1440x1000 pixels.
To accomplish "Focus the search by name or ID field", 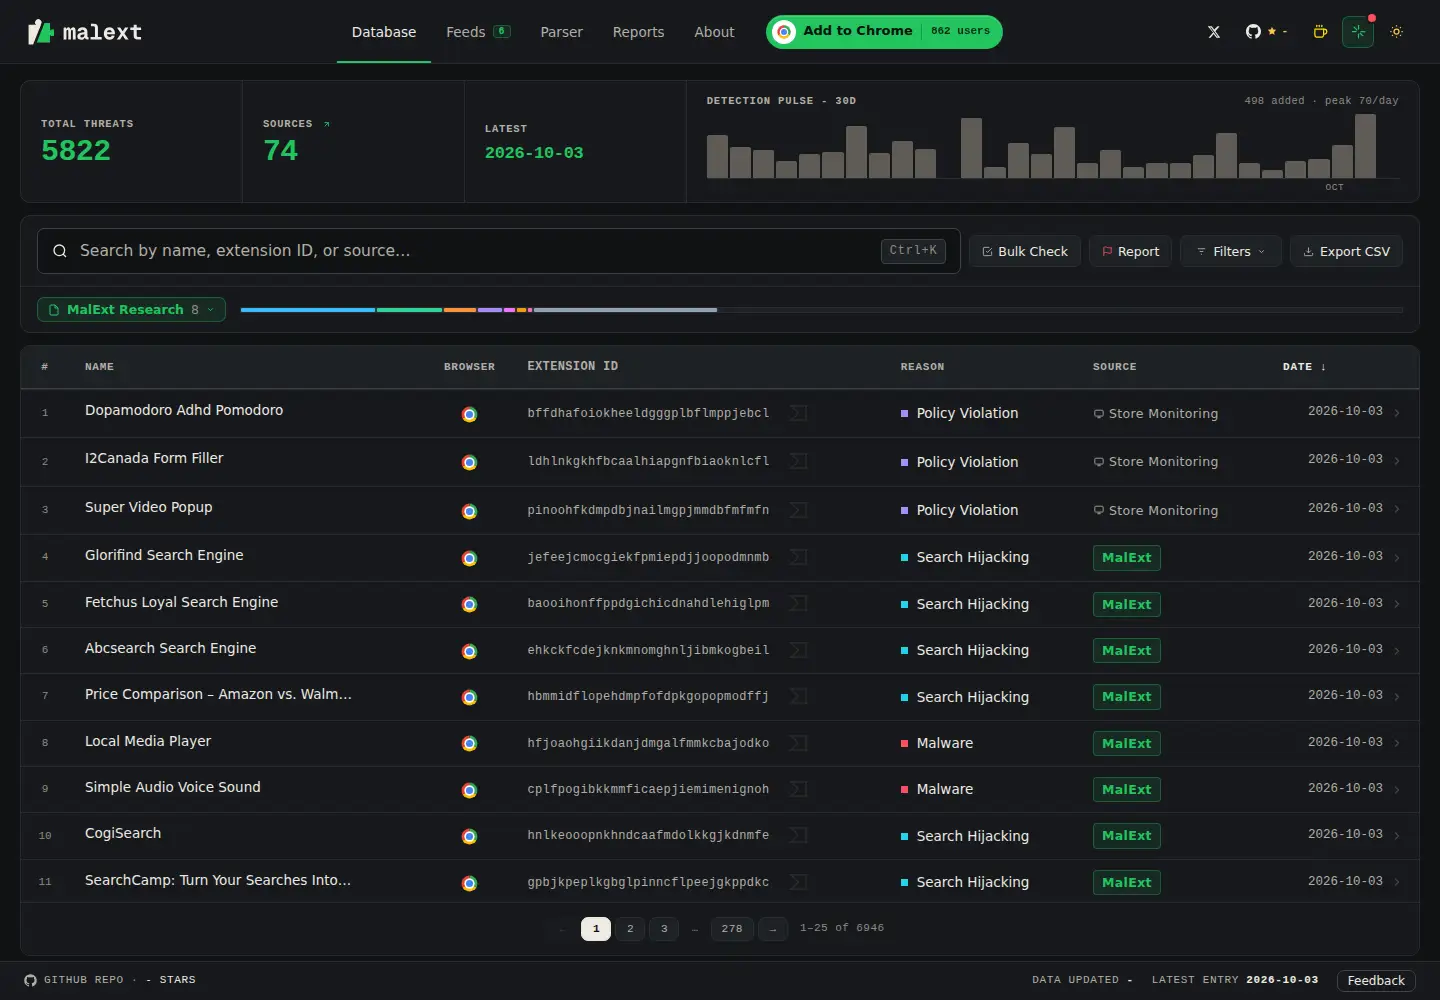I will [x=499, y=251].
